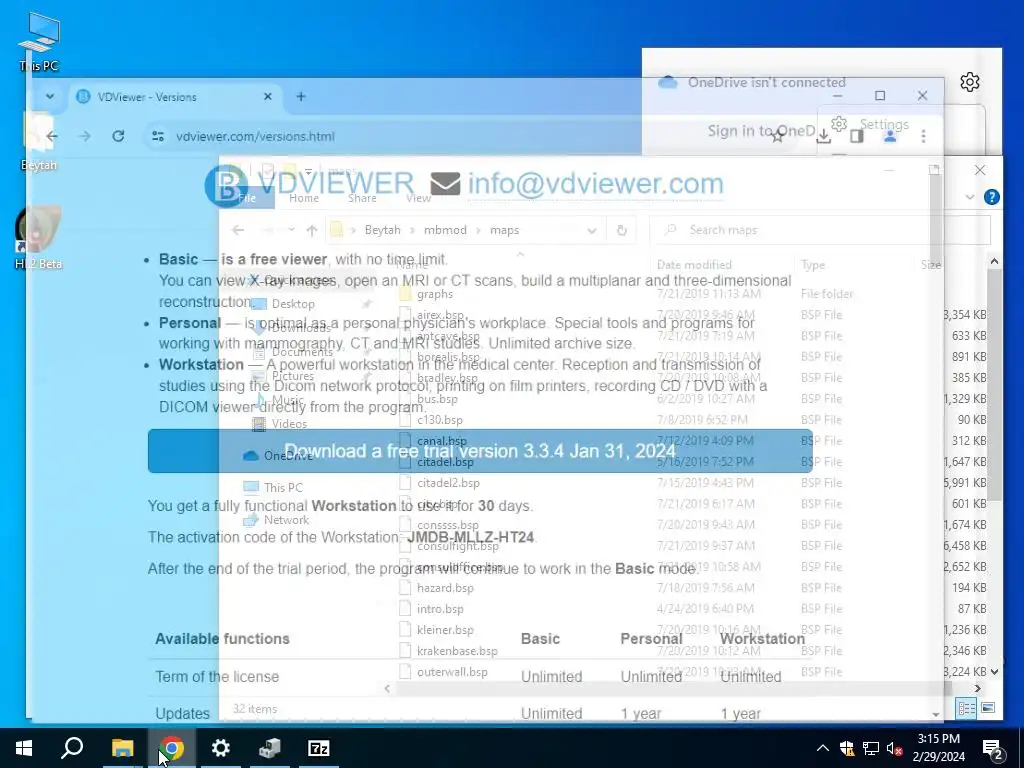Click Explorer help question mark icon
This screenshot has height=768, width=1024.
pyautogui.click(x=991, y=197)
